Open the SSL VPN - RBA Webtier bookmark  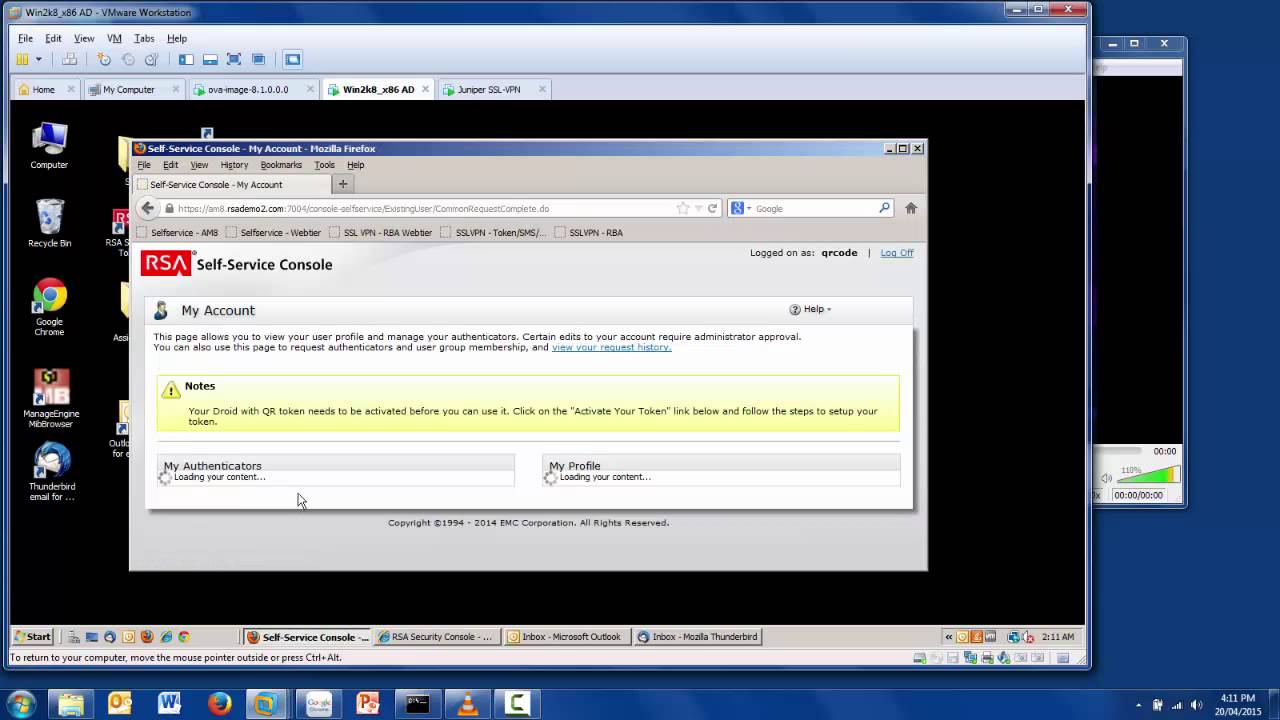pos(381,232)
